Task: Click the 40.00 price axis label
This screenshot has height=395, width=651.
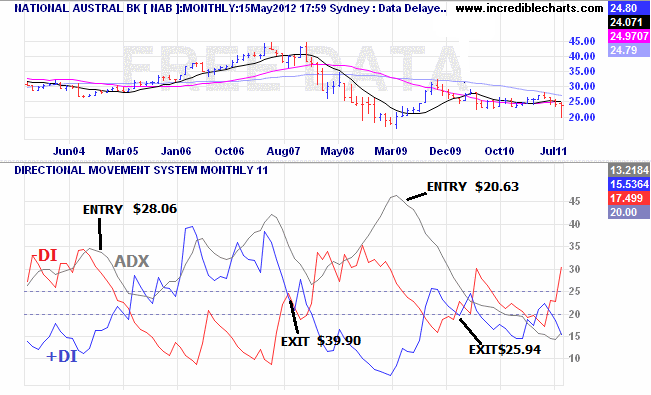Action: pos(582,56)
